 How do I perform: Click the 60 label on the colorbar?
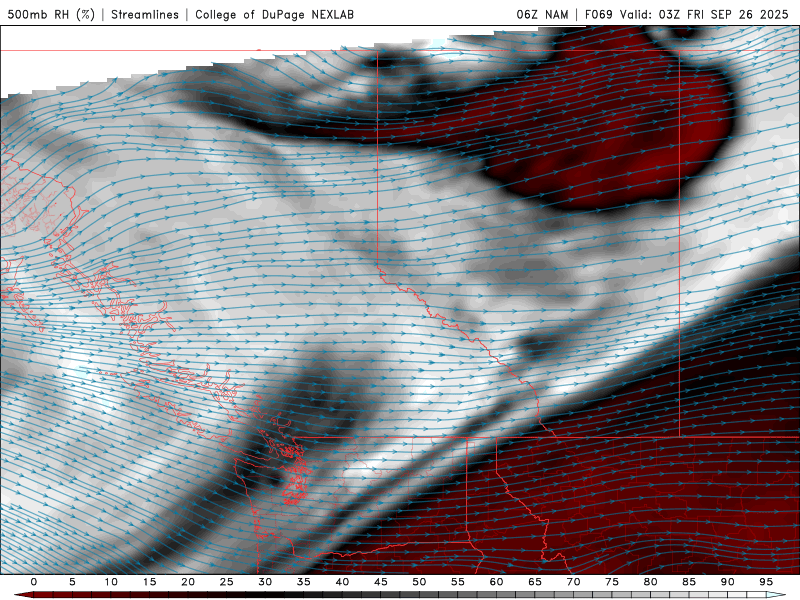496,582
